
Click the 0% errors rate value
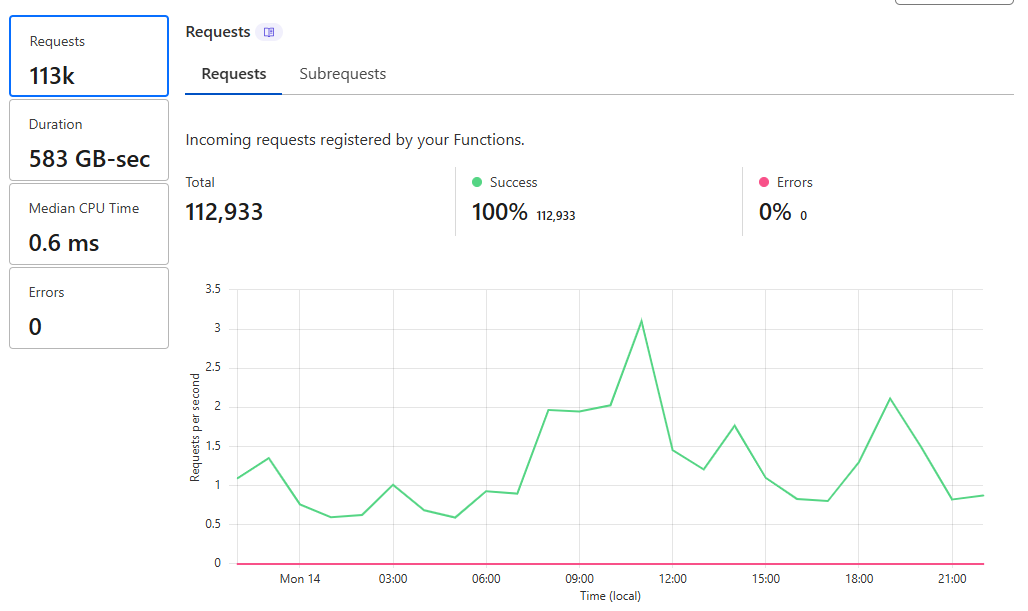[775, 212]
